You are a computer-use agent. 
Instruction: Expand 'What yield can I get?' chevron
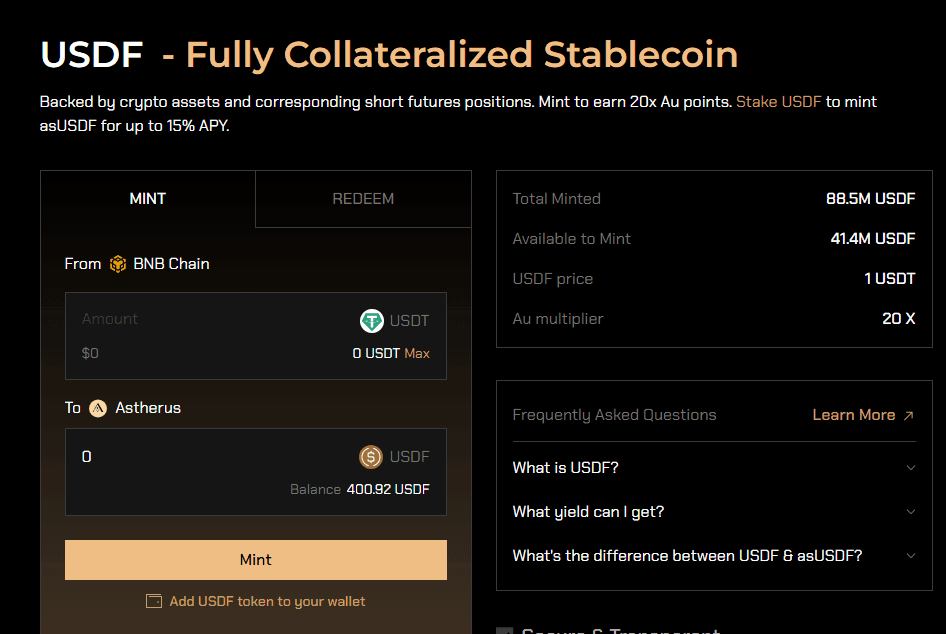point(910,512)
